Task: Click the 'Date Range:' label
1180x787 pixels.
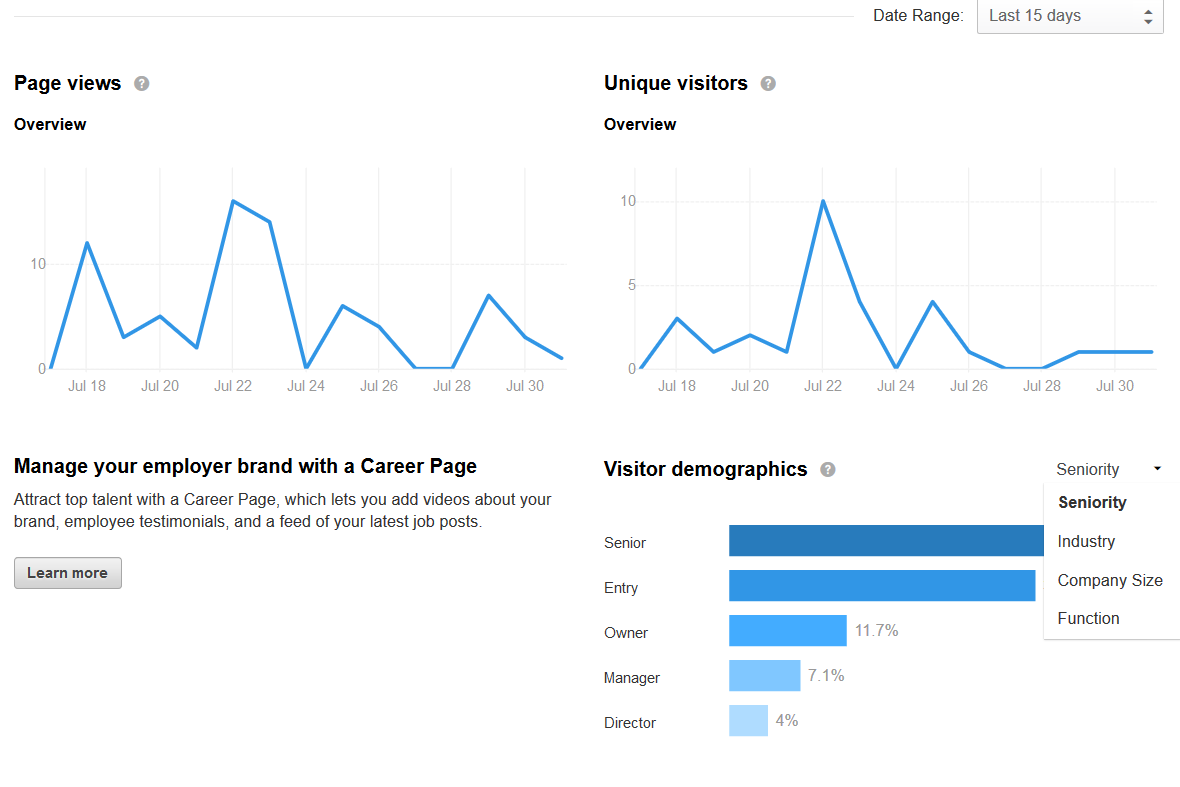Action: pos(918,16)
